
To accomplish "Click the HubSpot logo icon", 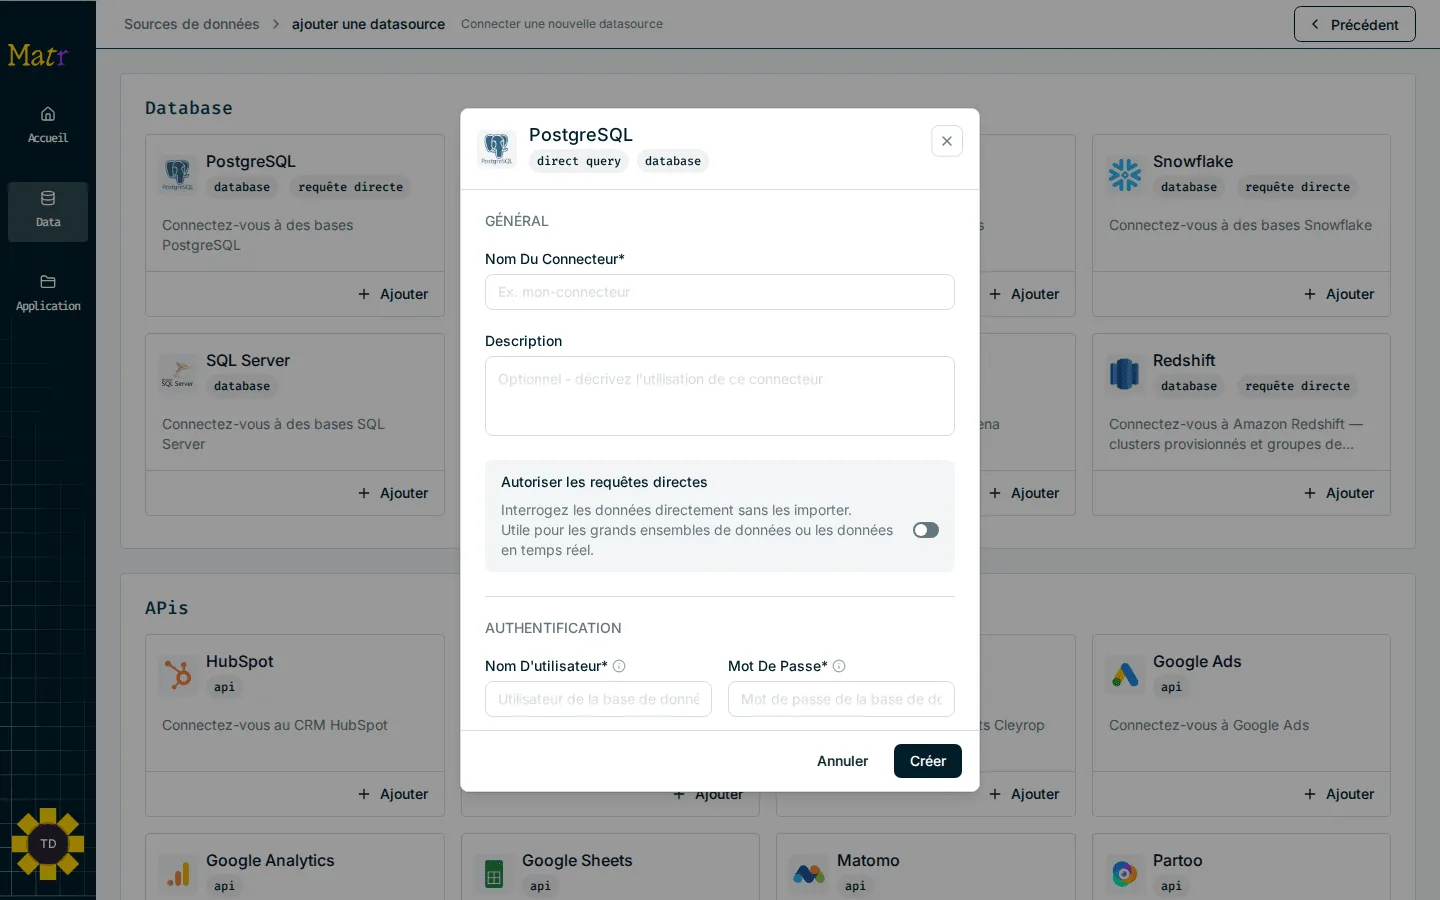I will [178, 675].
